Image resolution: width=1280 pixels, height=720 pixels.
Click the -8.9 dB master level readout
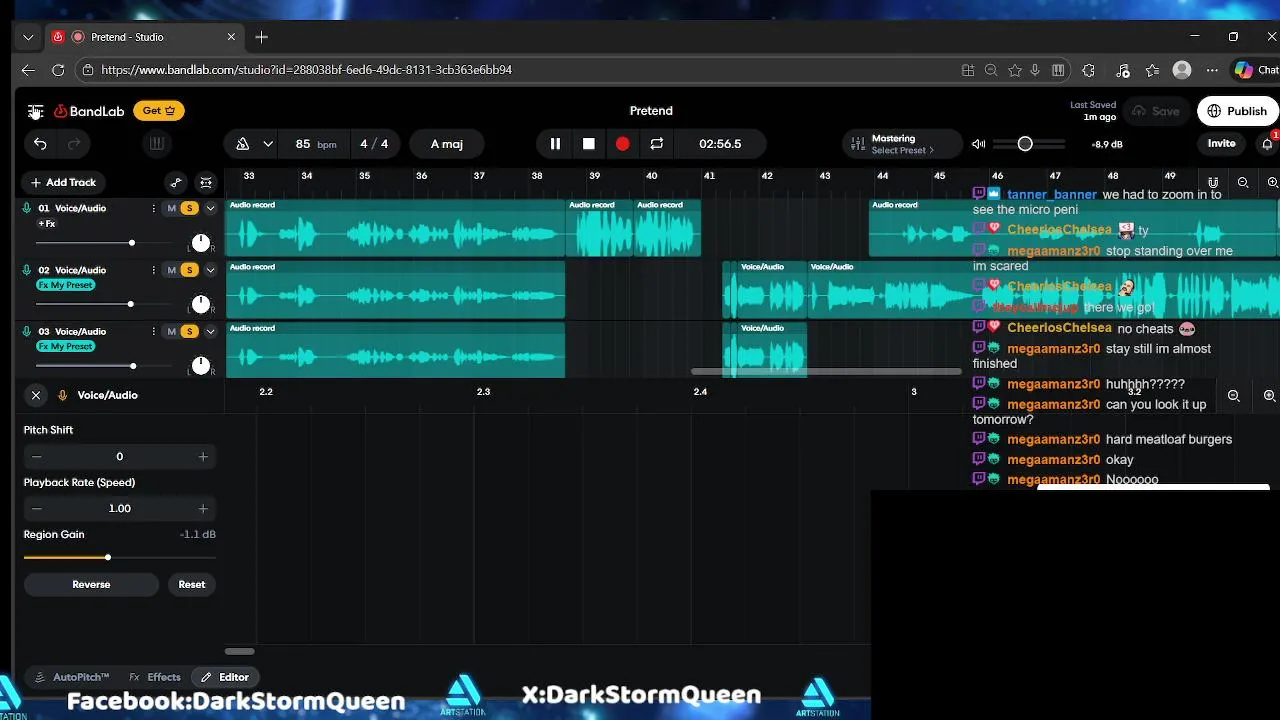point(1107,144)
